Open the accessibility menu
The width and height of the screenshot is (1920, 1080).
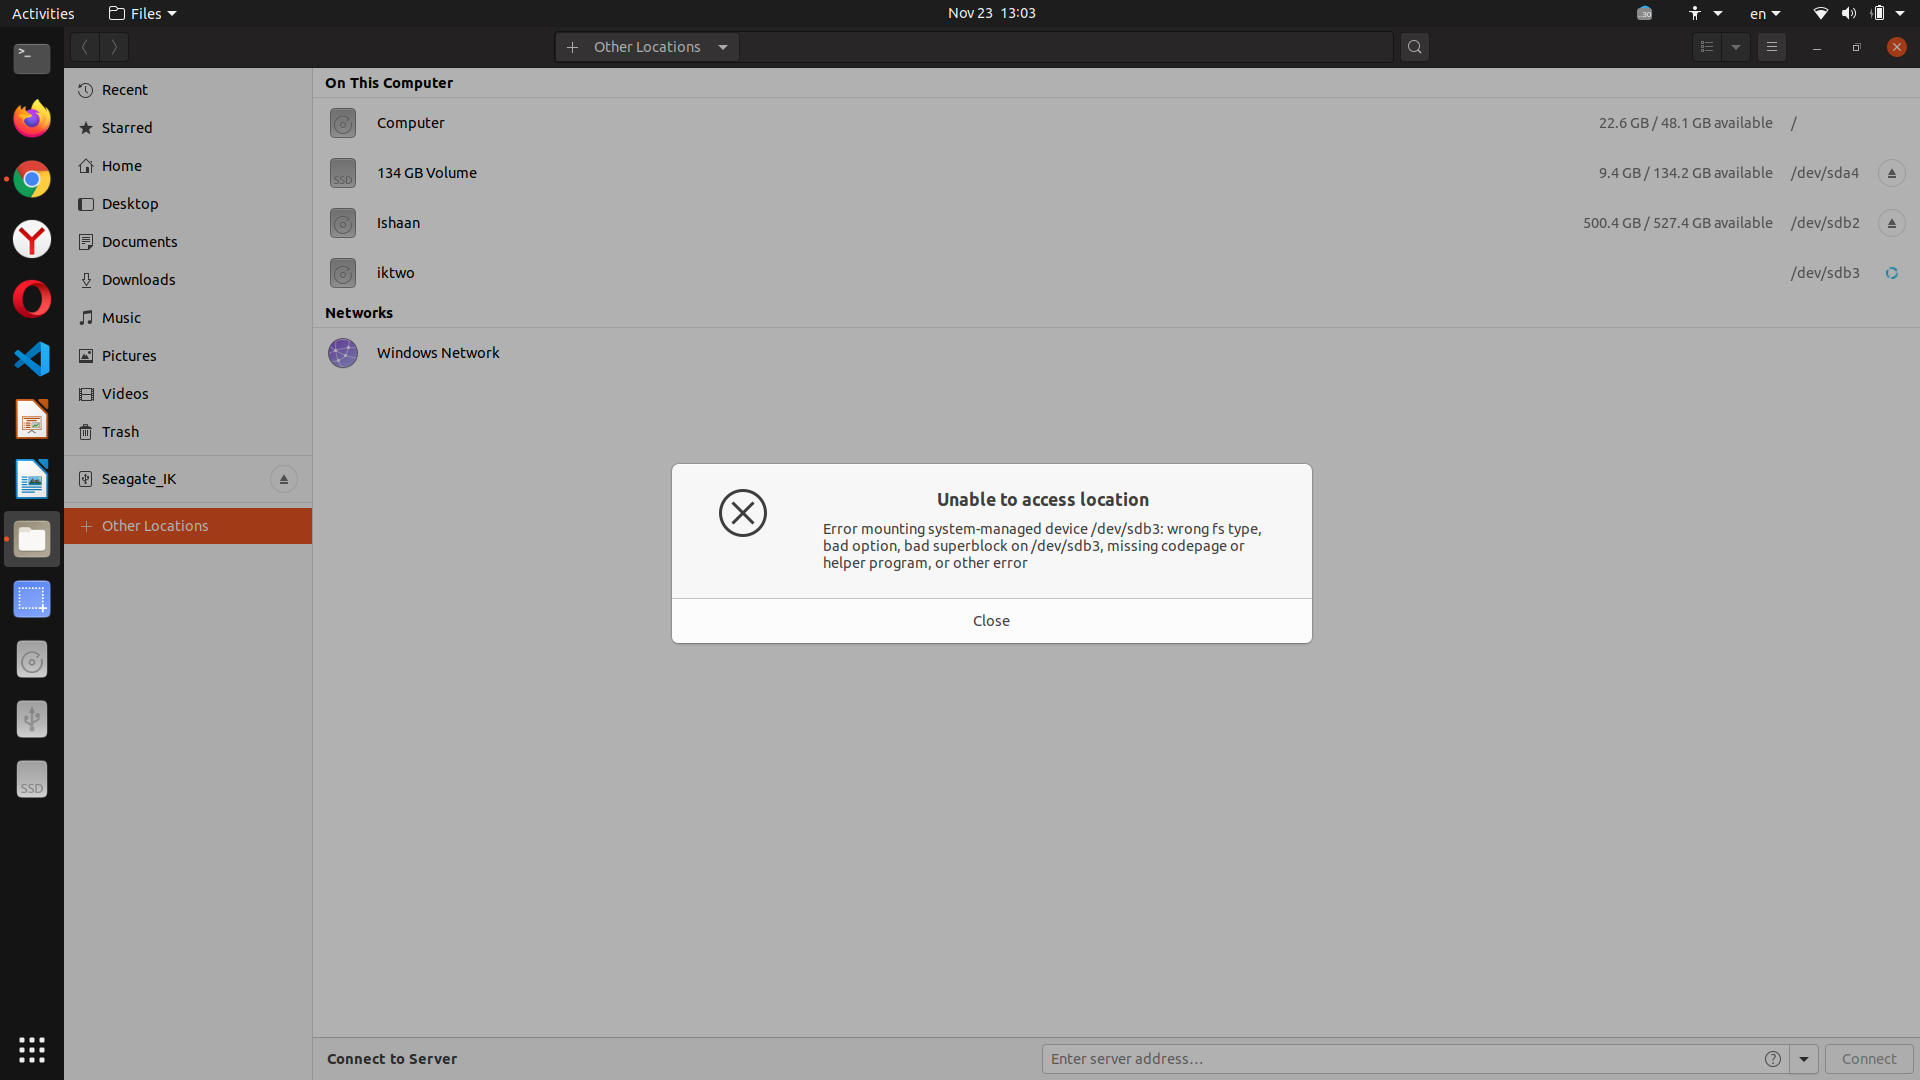point(1704,13)
